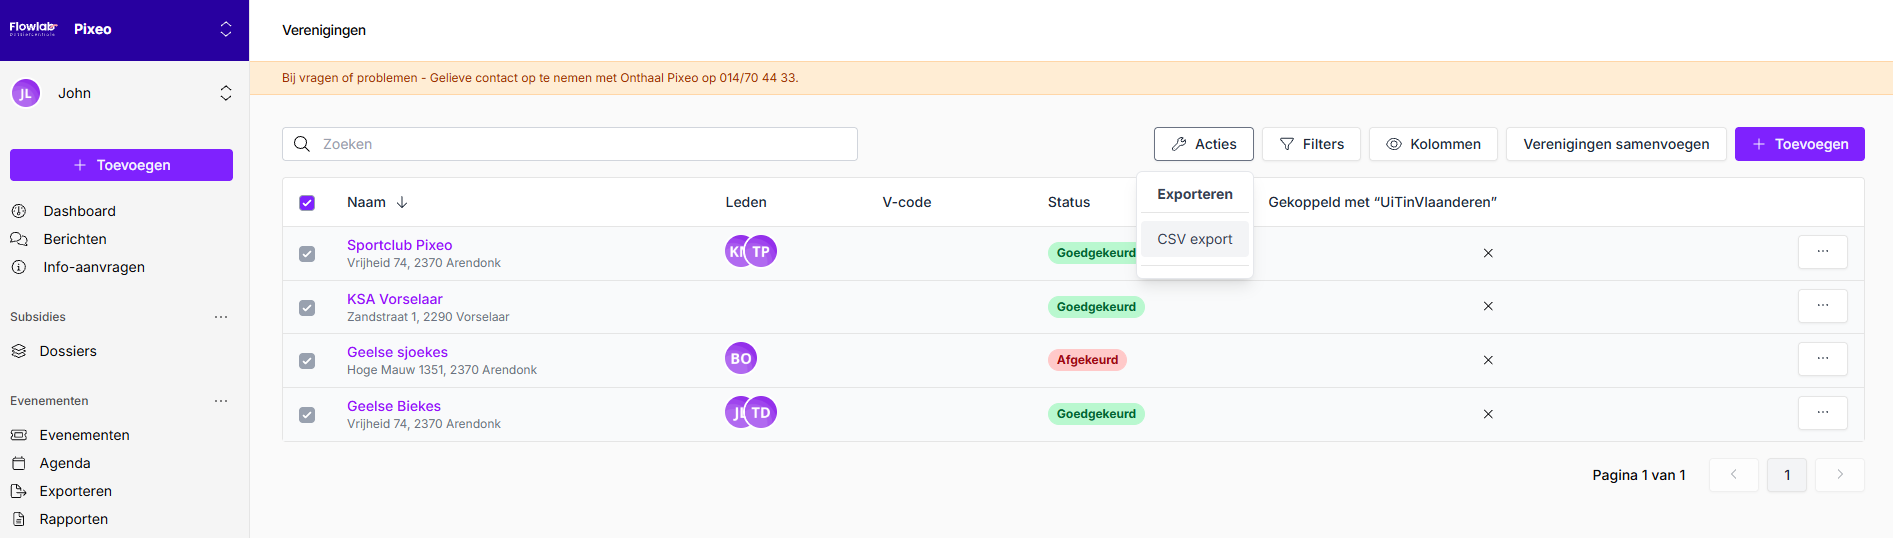Select CSV export from Acties menu

[x=1194, y=239]
